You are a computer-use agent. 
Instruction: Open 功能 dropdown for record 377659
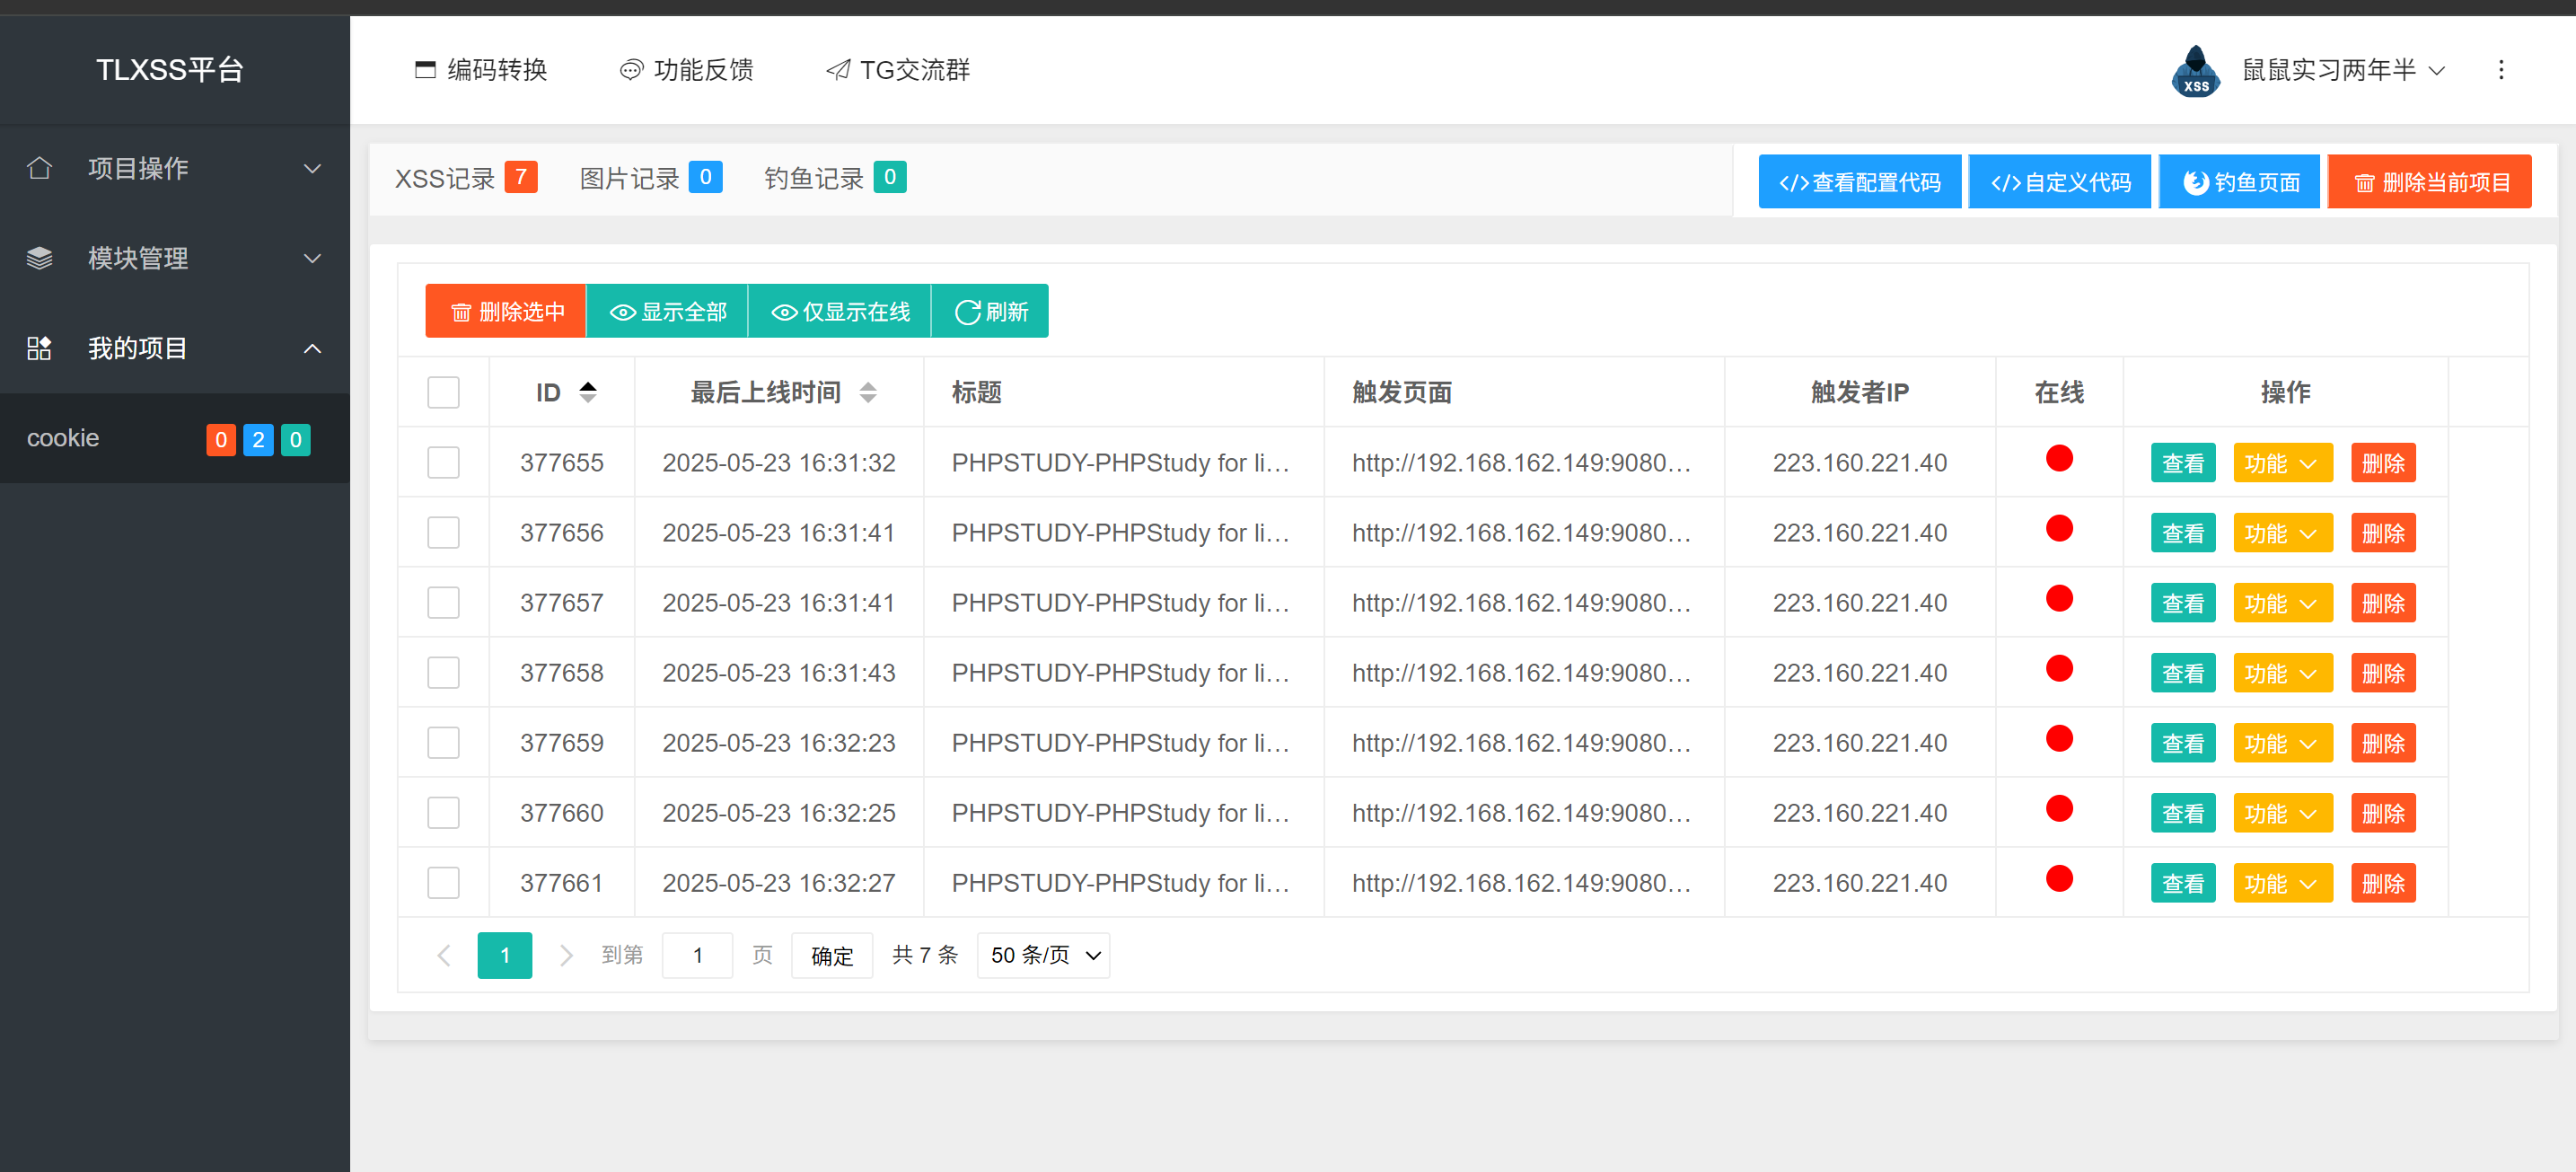pyautogui.click(x=2282, y=743)
